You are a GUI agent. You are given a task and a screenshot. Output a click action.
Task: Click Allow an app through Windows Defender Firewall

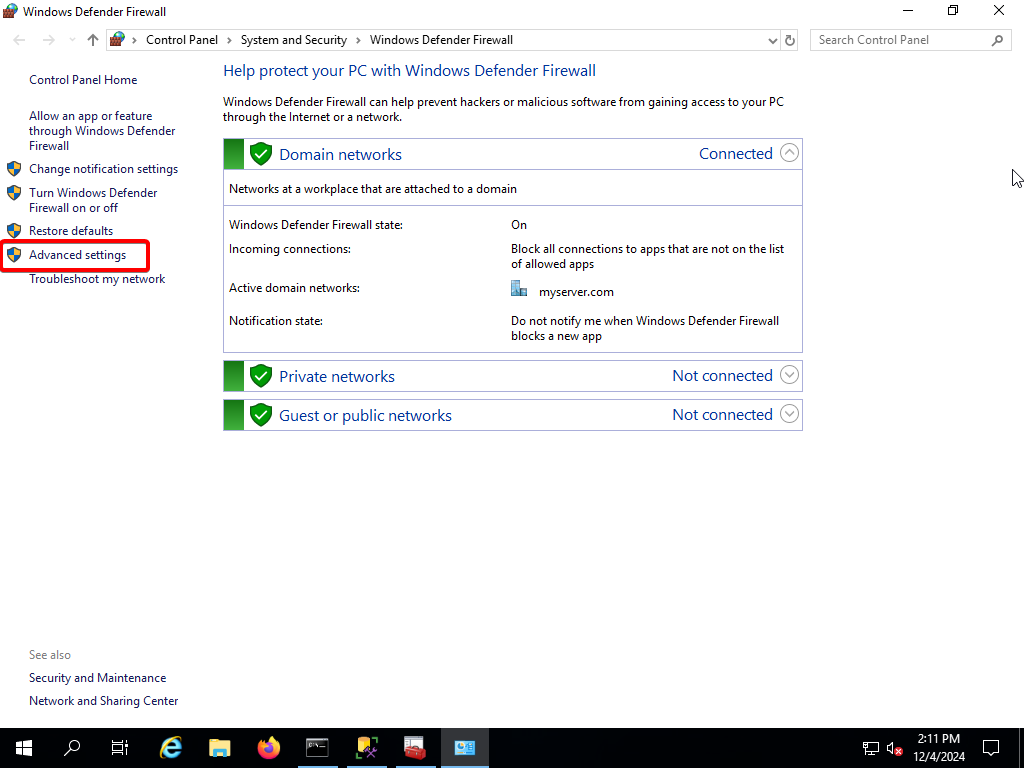(x=102, y=130)
